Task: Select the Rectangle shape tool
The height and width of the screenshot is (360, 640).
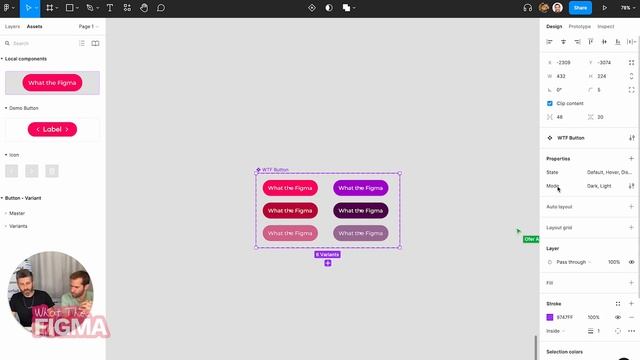Action: (x=69, y=8)
